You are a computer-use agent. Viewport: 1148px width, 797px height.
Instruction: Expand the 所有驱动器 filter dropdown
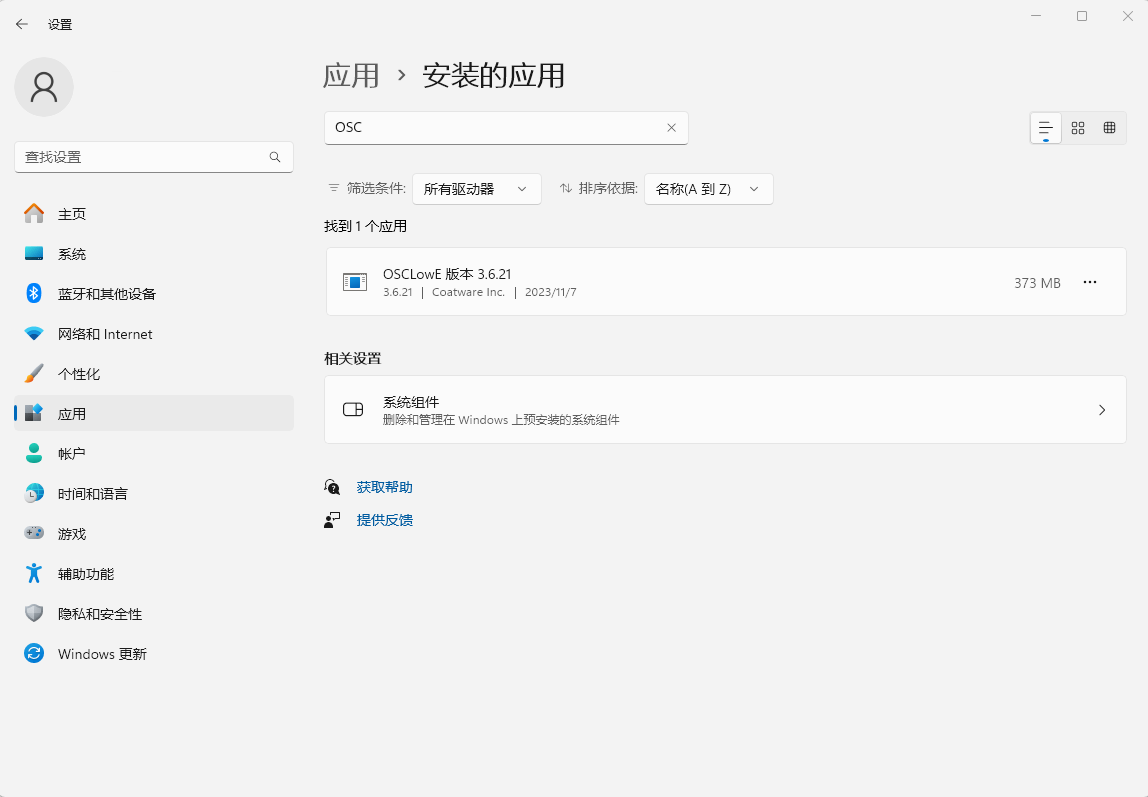476,189
